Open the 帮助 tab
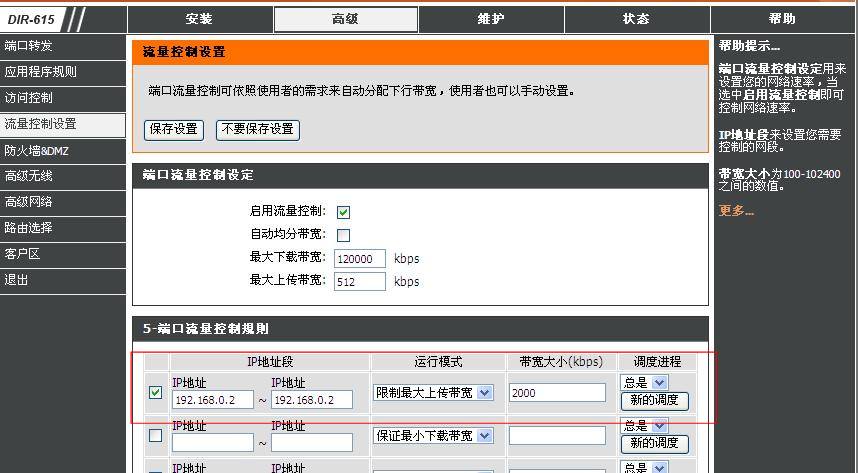The image size is (858, 473). tap(782, 19)
